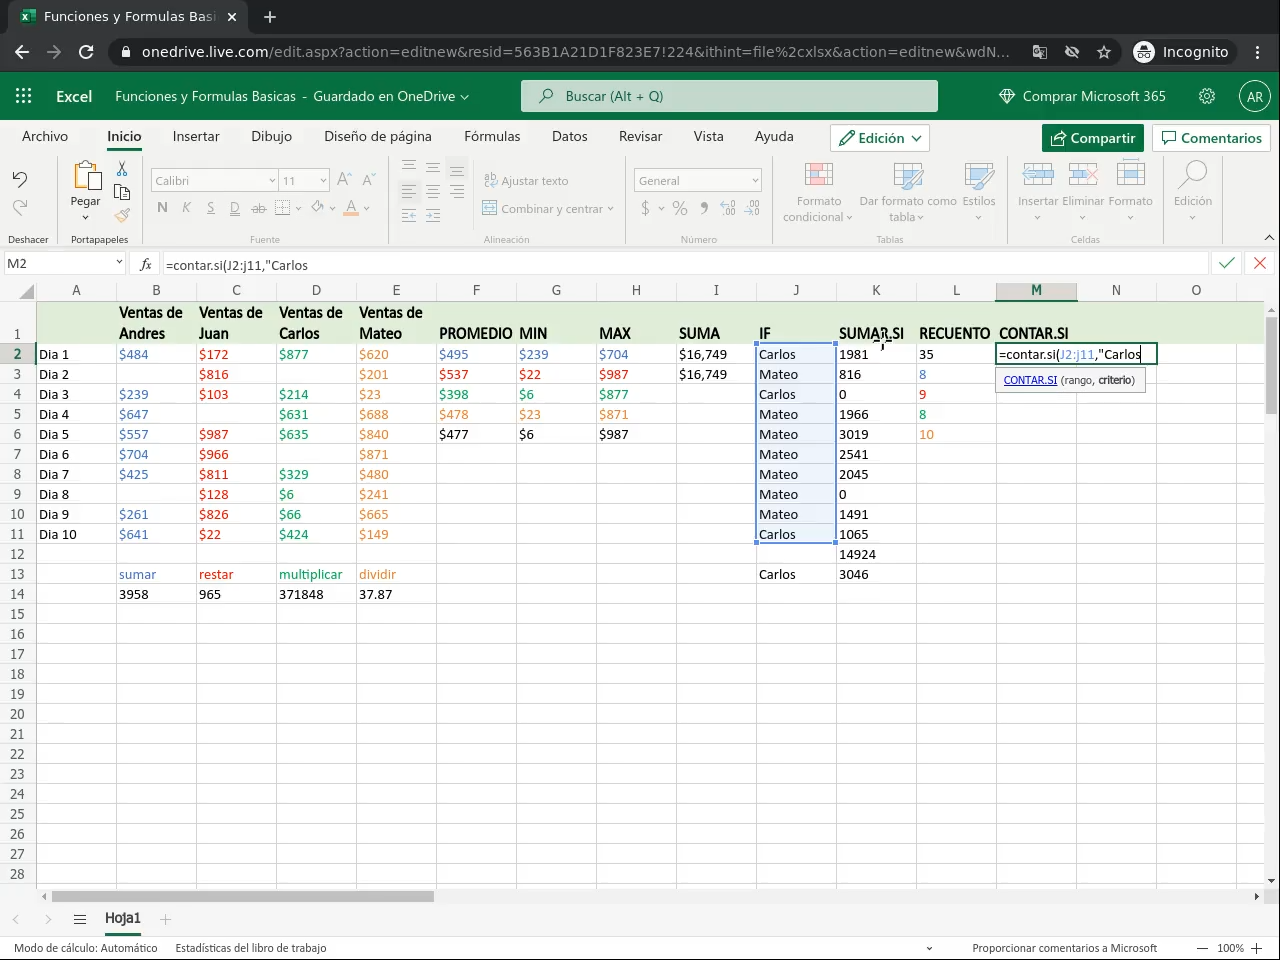
Task: Click the CONTAR.SI function tooltip link
Action: (1030, 380)
